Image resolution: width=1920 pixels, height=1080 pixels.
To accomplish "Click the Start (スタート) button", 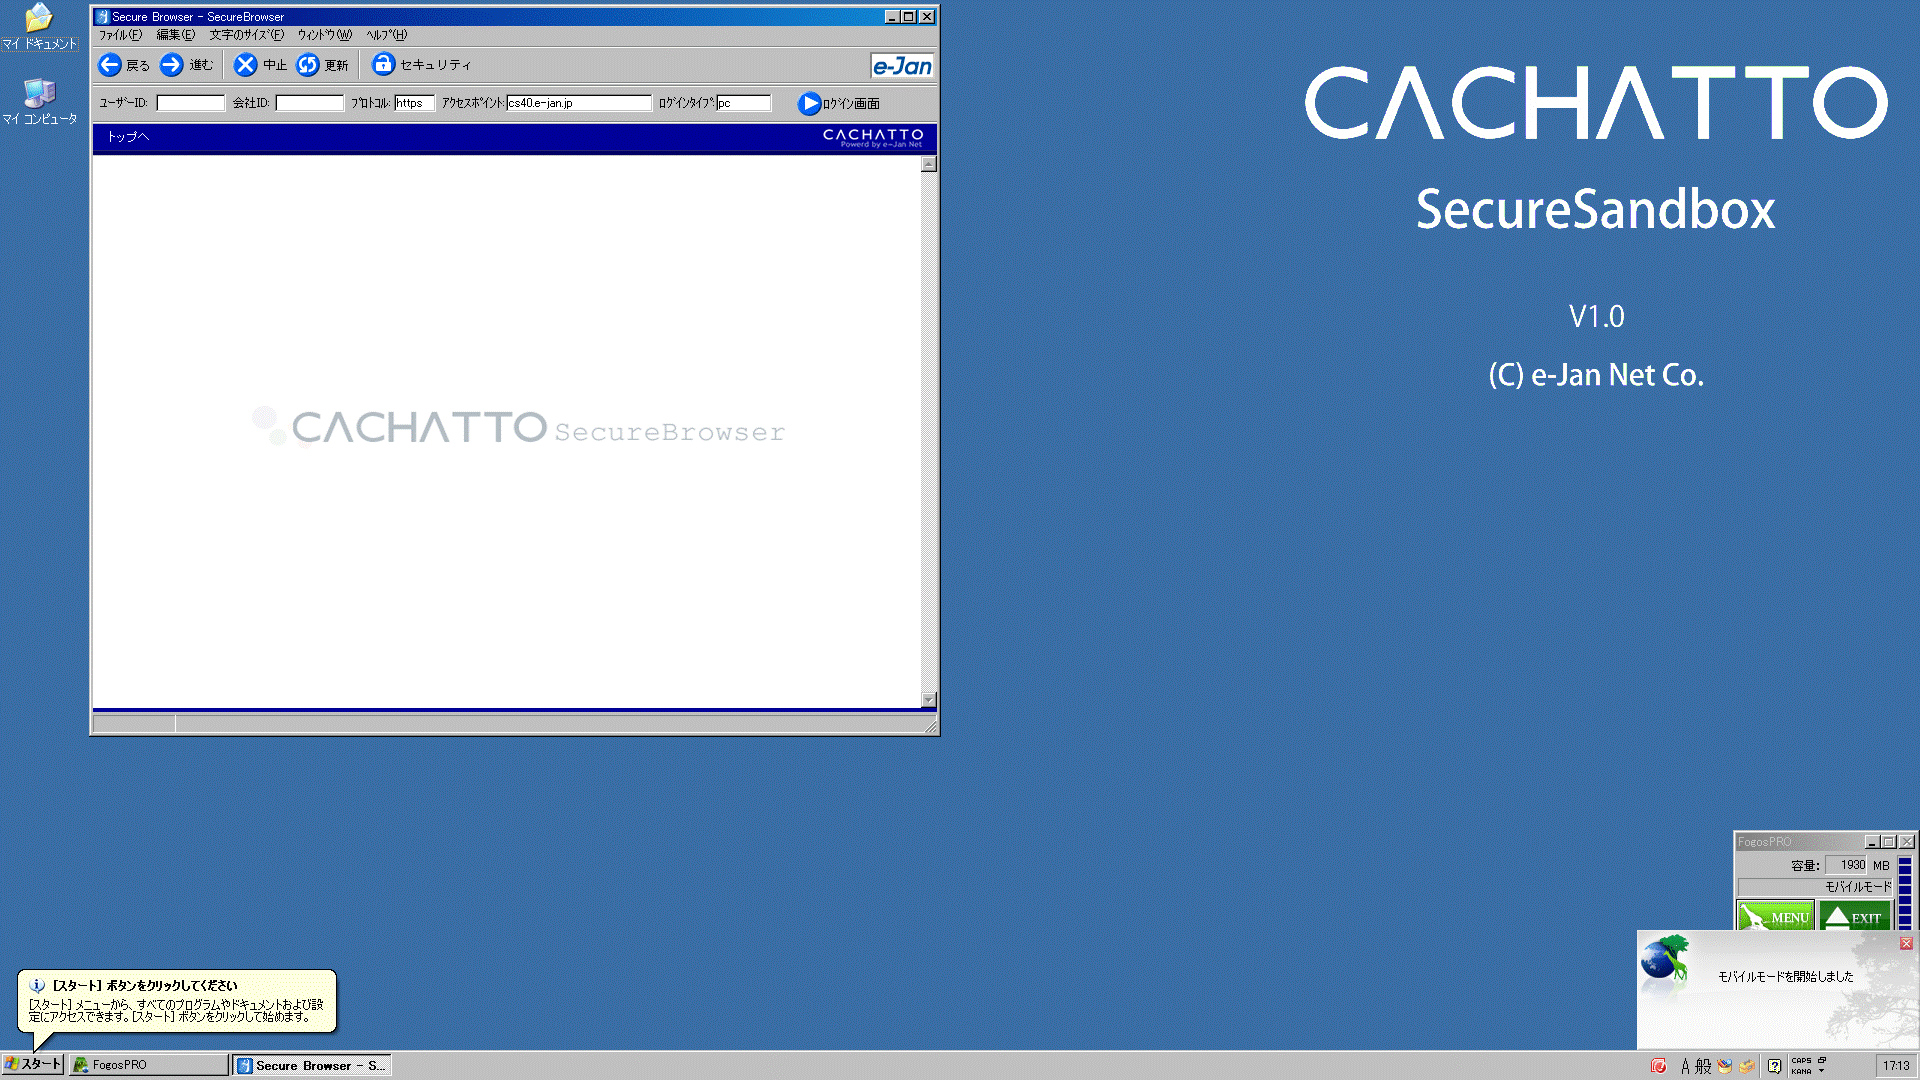I will tap(32, 1065).
